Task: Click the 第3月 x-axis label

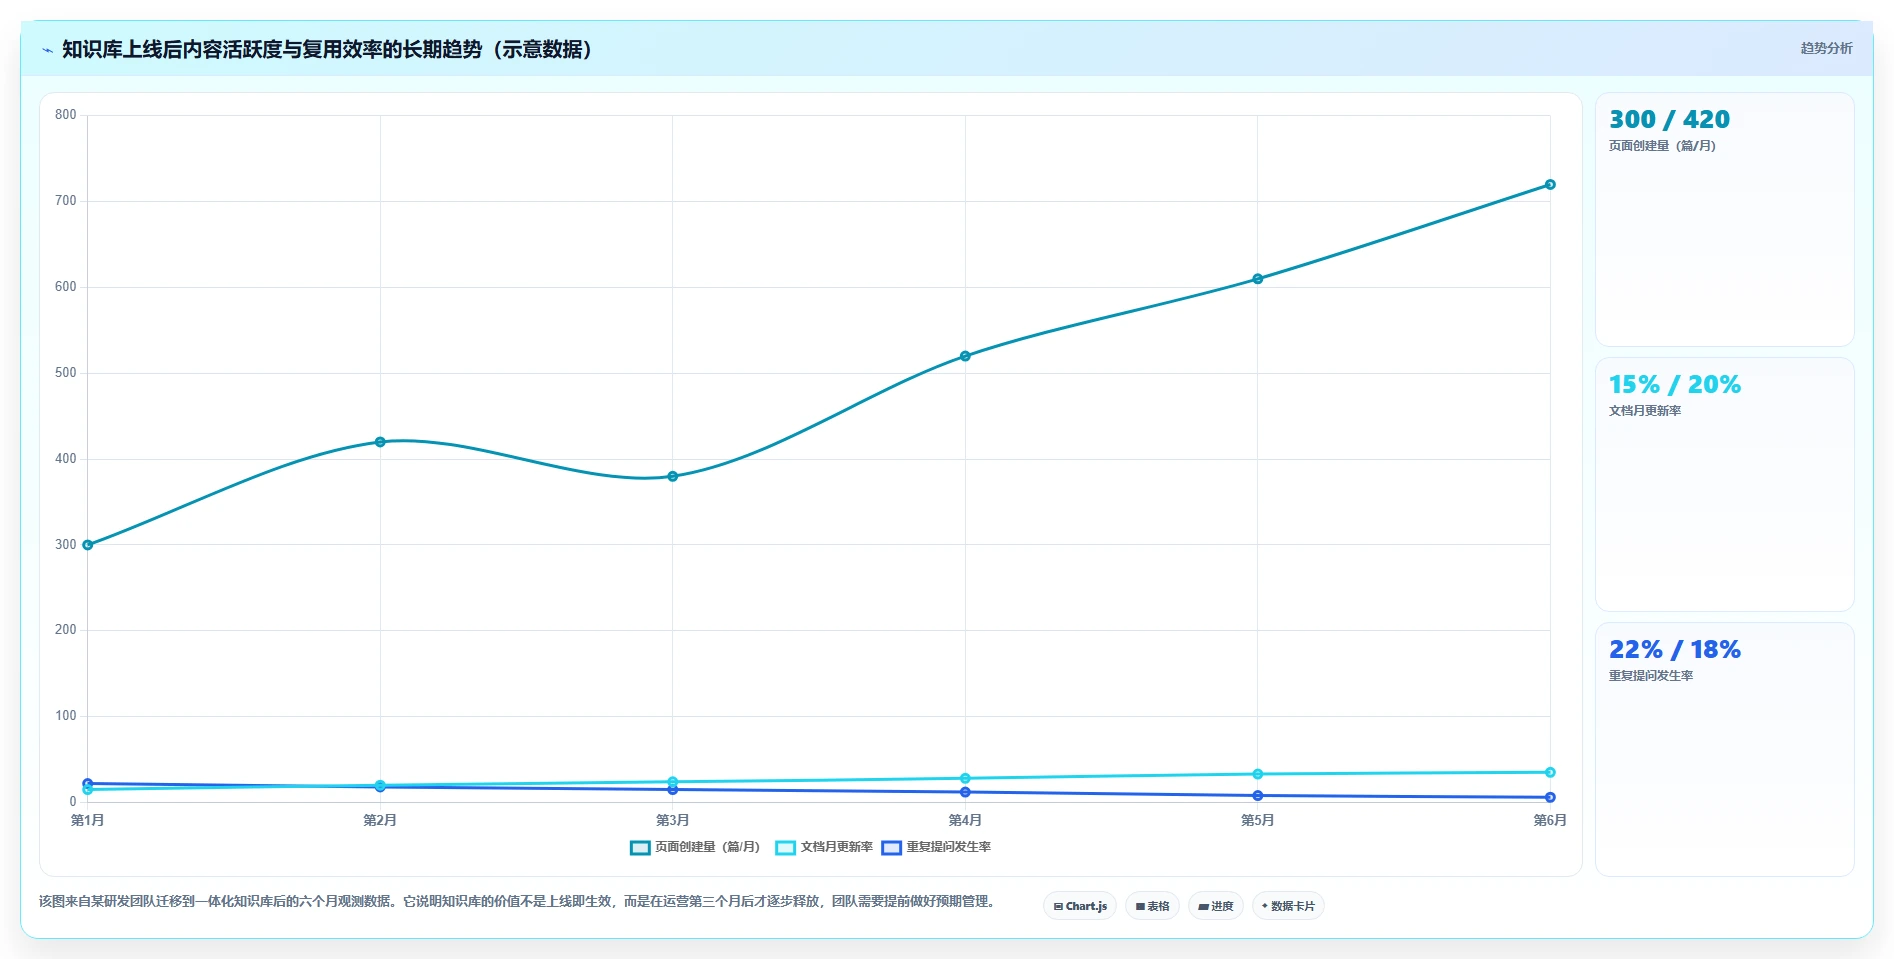Action: point(673,820)
